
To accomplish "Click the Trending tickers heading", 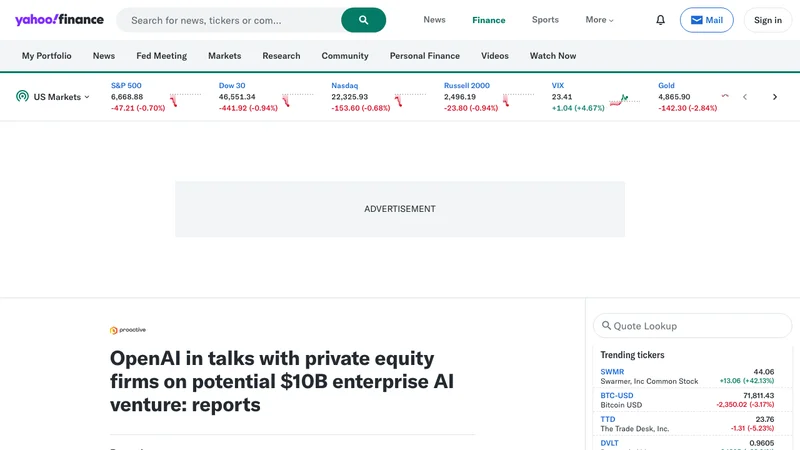I will [x=632, y=355].
